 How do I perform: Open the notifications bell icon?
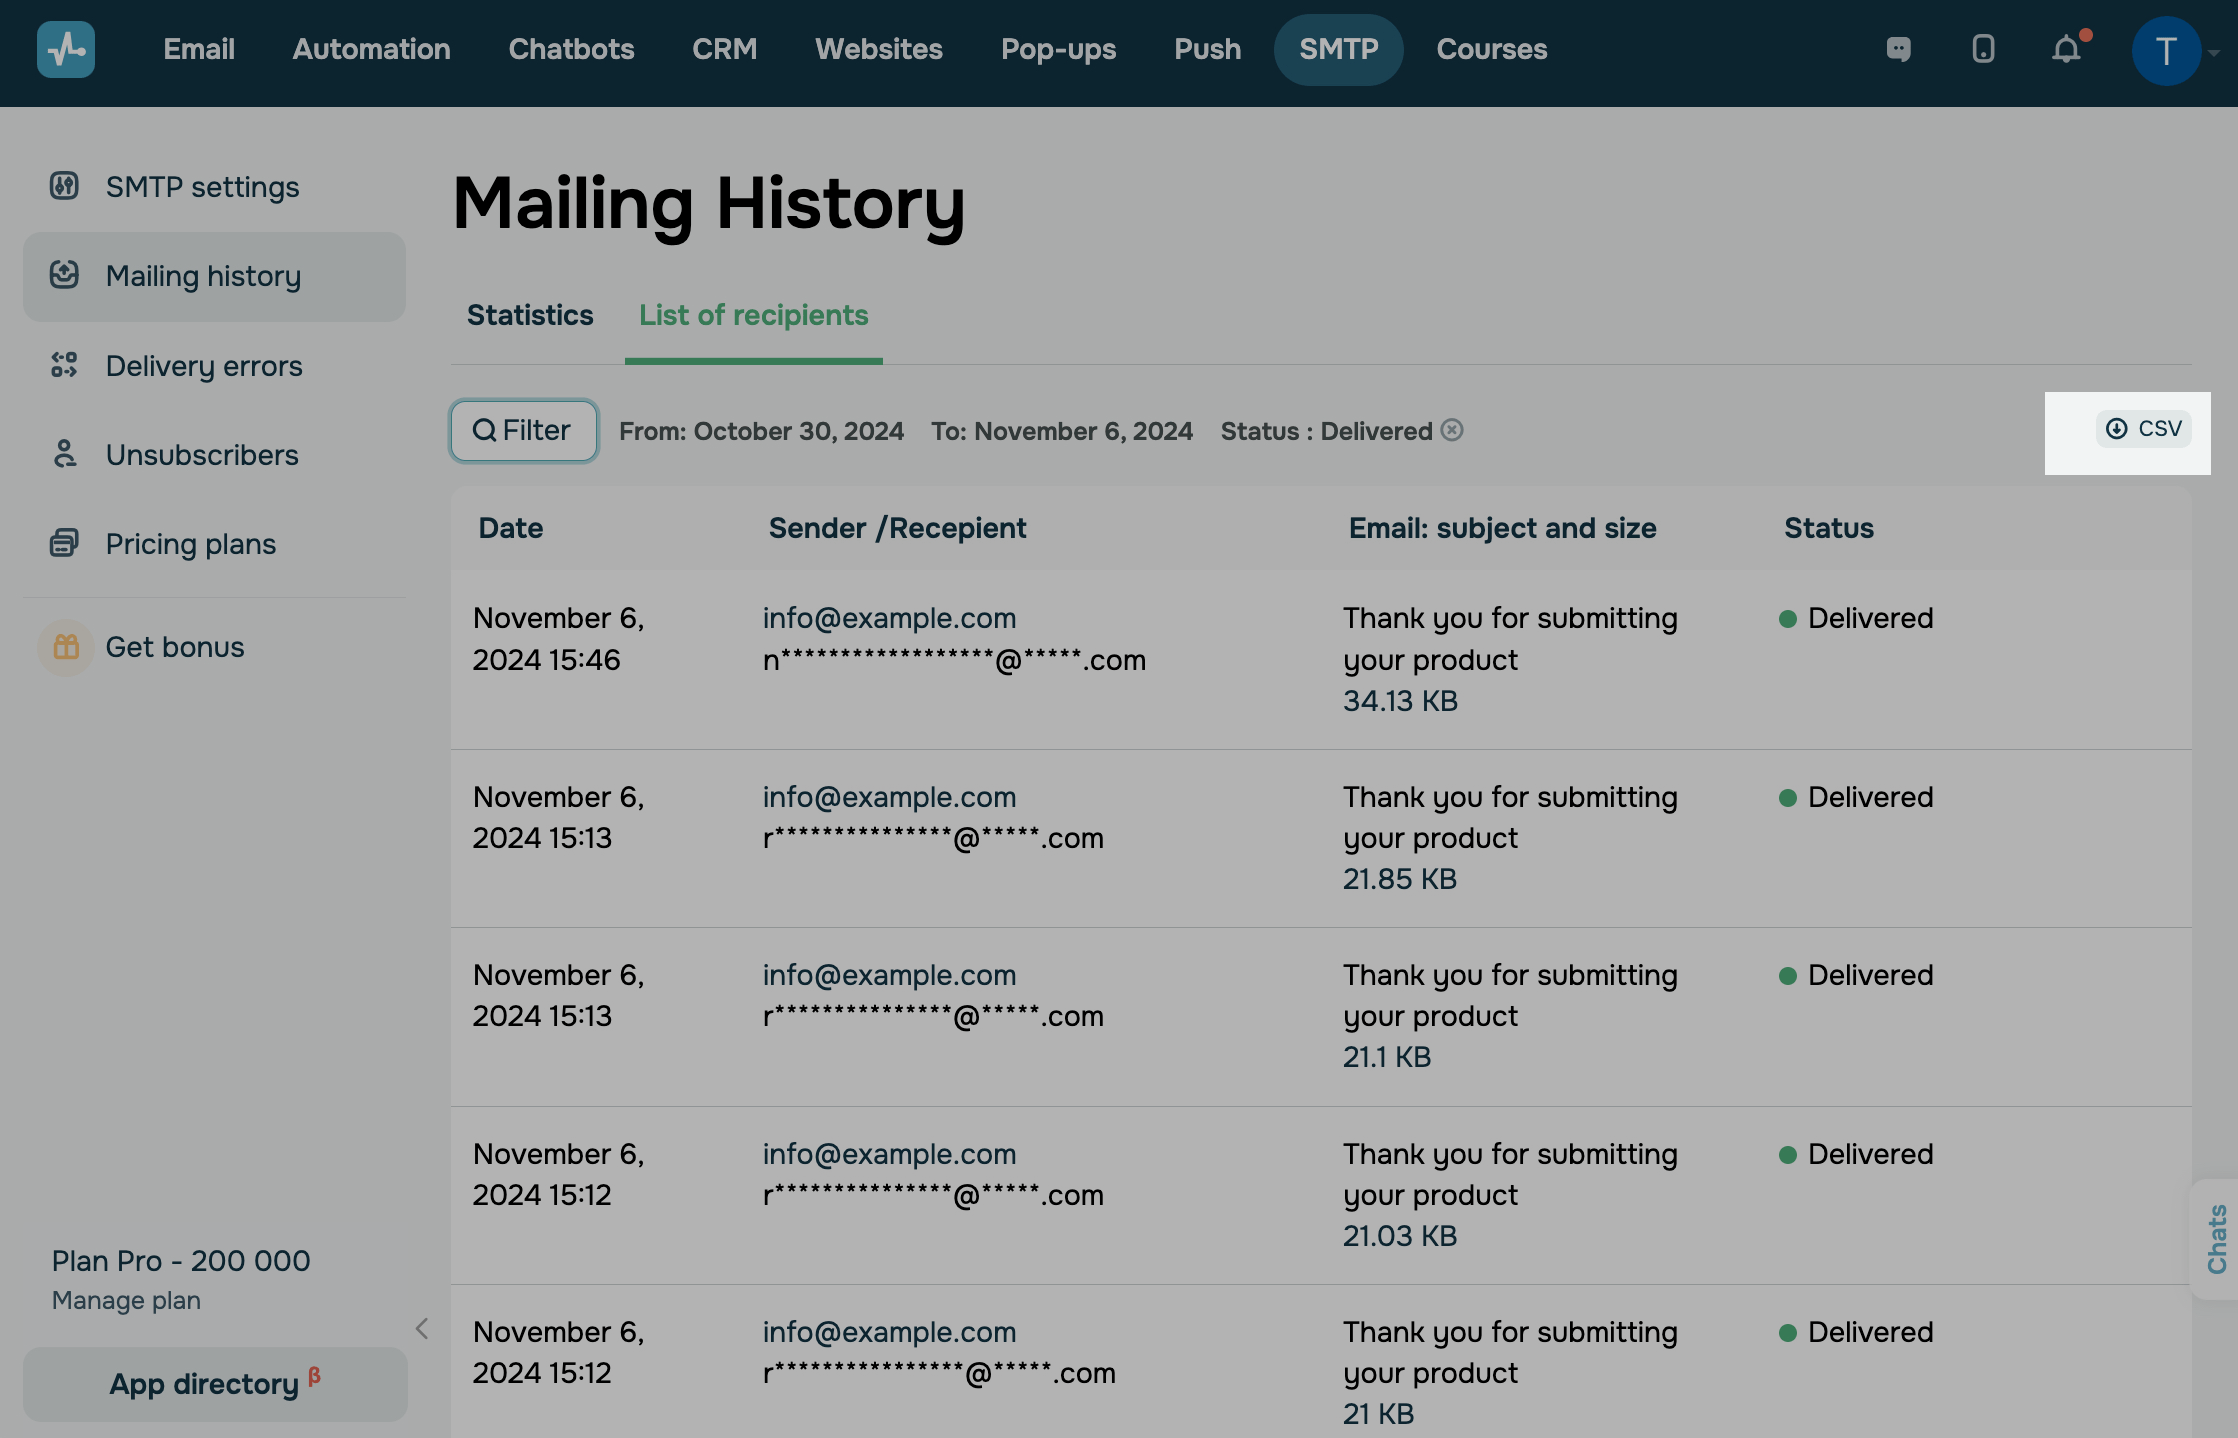click(x=2066, y=49)
